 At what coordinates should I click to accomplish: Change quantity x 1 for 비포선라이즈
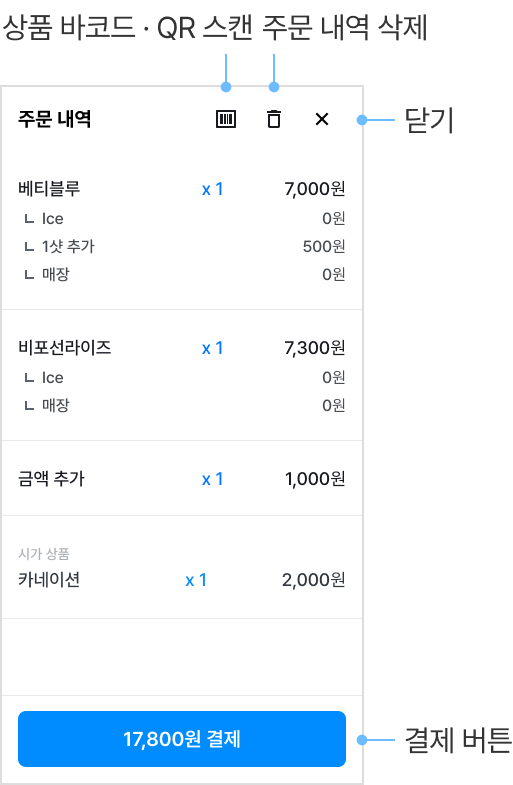(212, 348)
